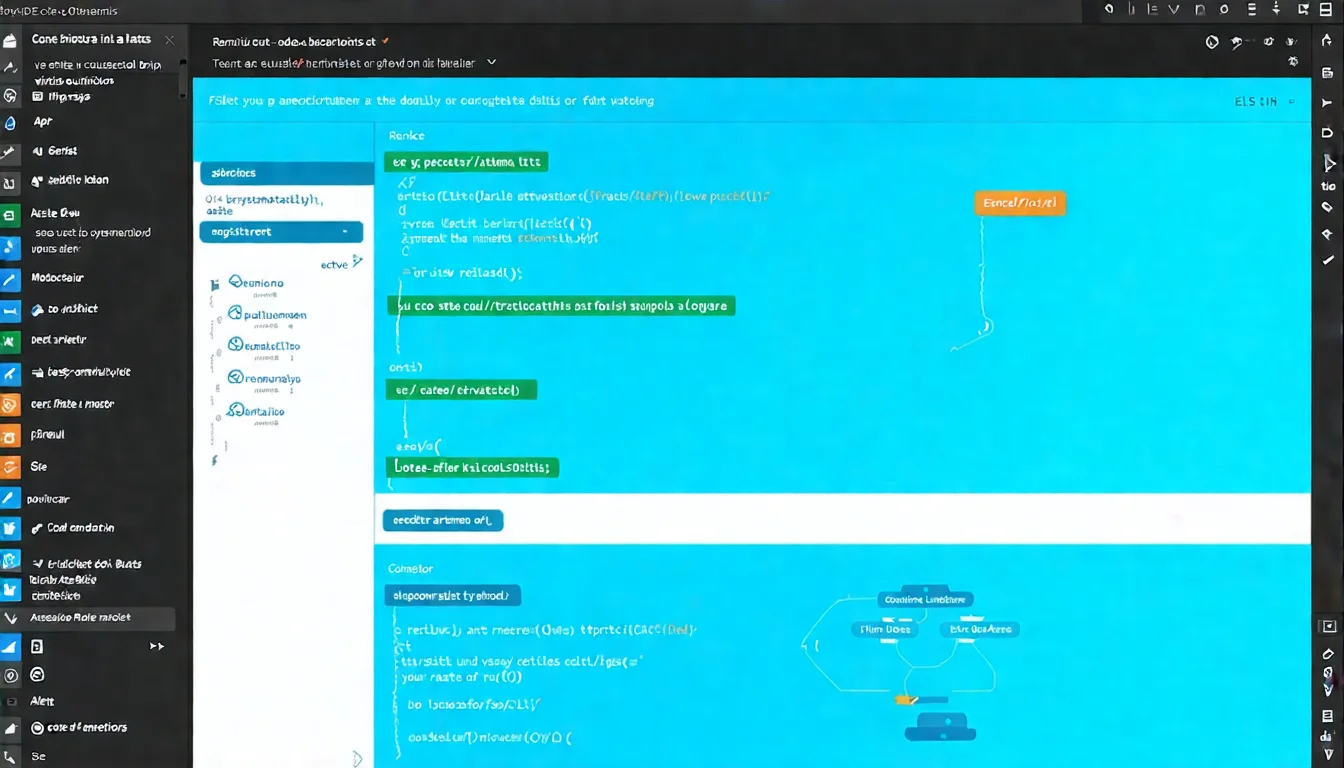Image resolution: width=1344 pixels, height=768 pixels.
Task: Click the blue bird icon in left sidebar
Action: click(11, 530)
